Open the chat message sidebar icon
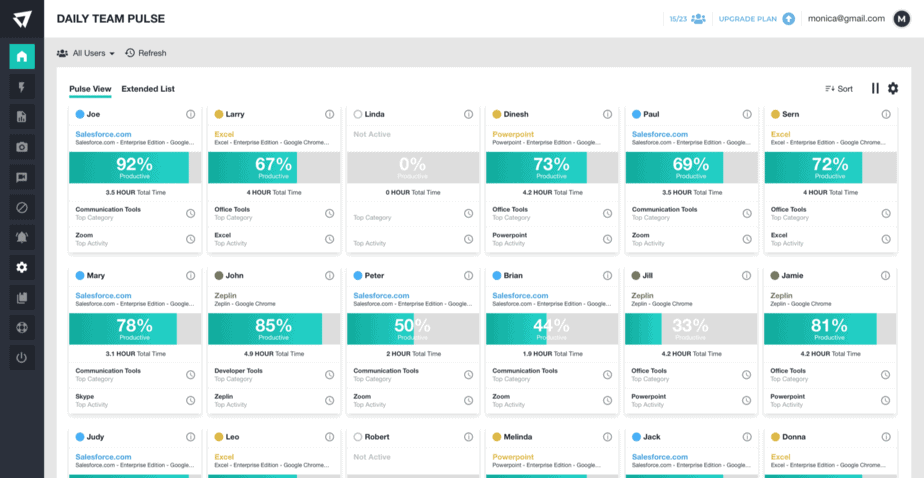This screenshot has width=924, height=478. [x=22, y=177]
